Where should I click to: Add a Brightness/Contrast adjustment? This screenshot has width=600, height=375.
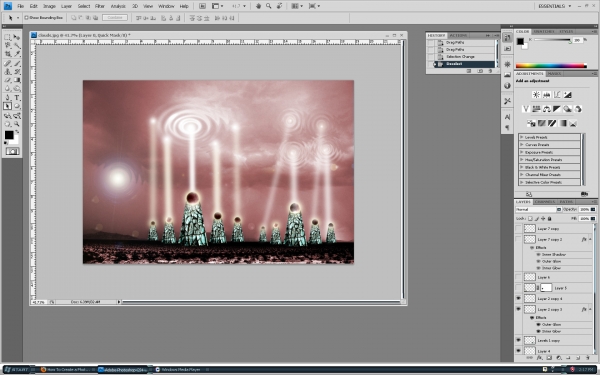point(536,95)
